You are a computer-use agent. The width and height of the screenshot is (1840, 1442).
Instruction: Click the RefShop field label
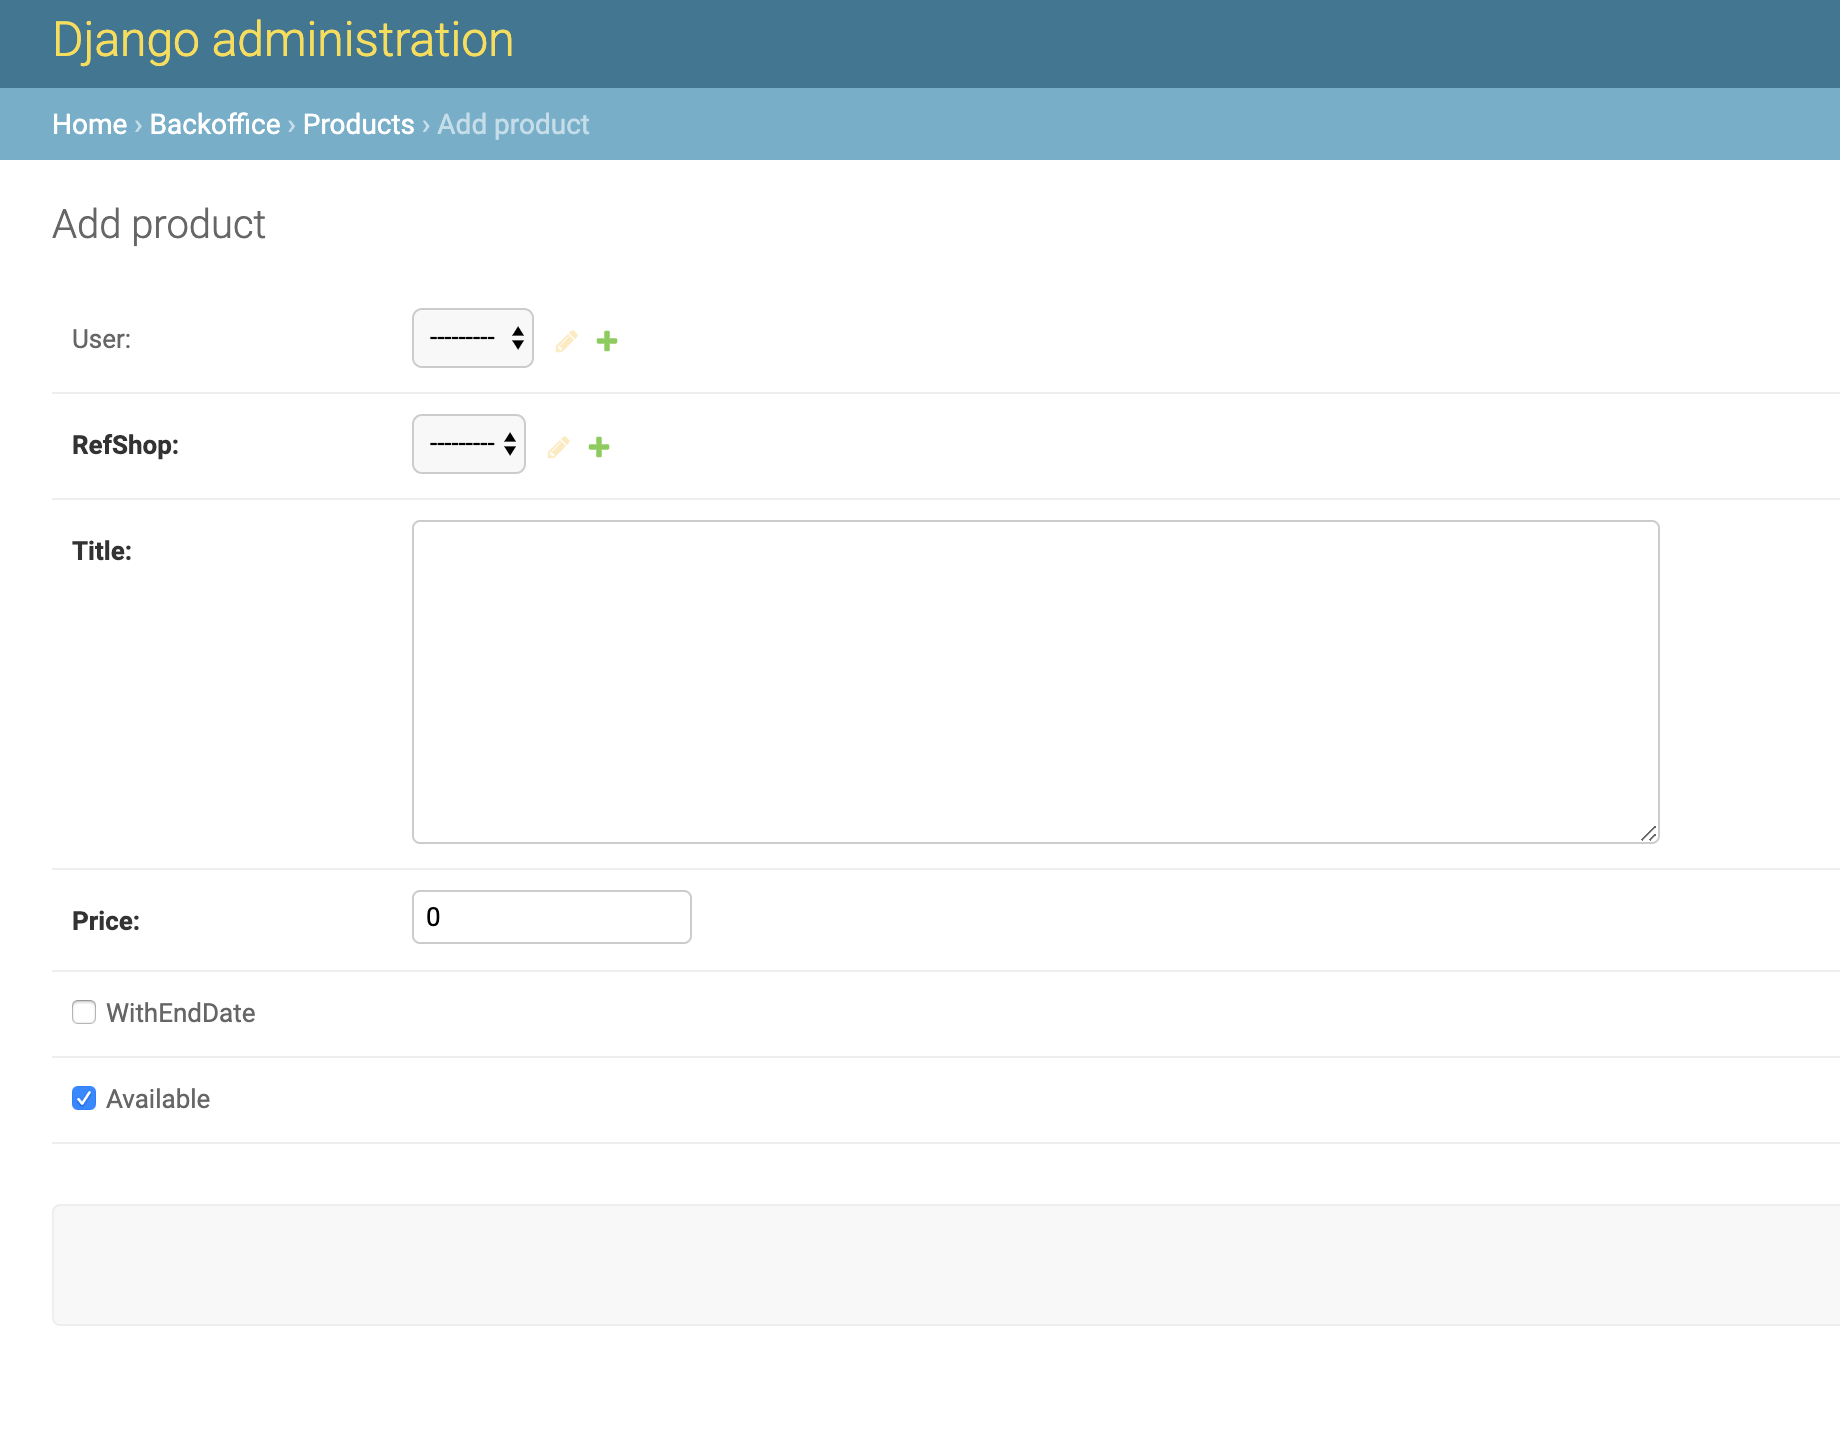124,444
